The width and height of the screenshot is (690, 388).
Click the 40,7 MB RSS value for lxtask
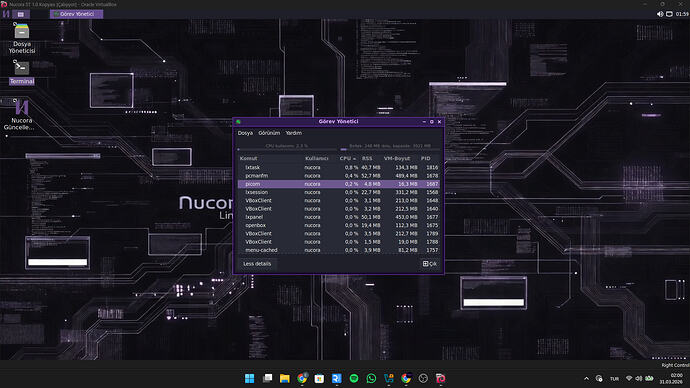[x=371, y=168]
